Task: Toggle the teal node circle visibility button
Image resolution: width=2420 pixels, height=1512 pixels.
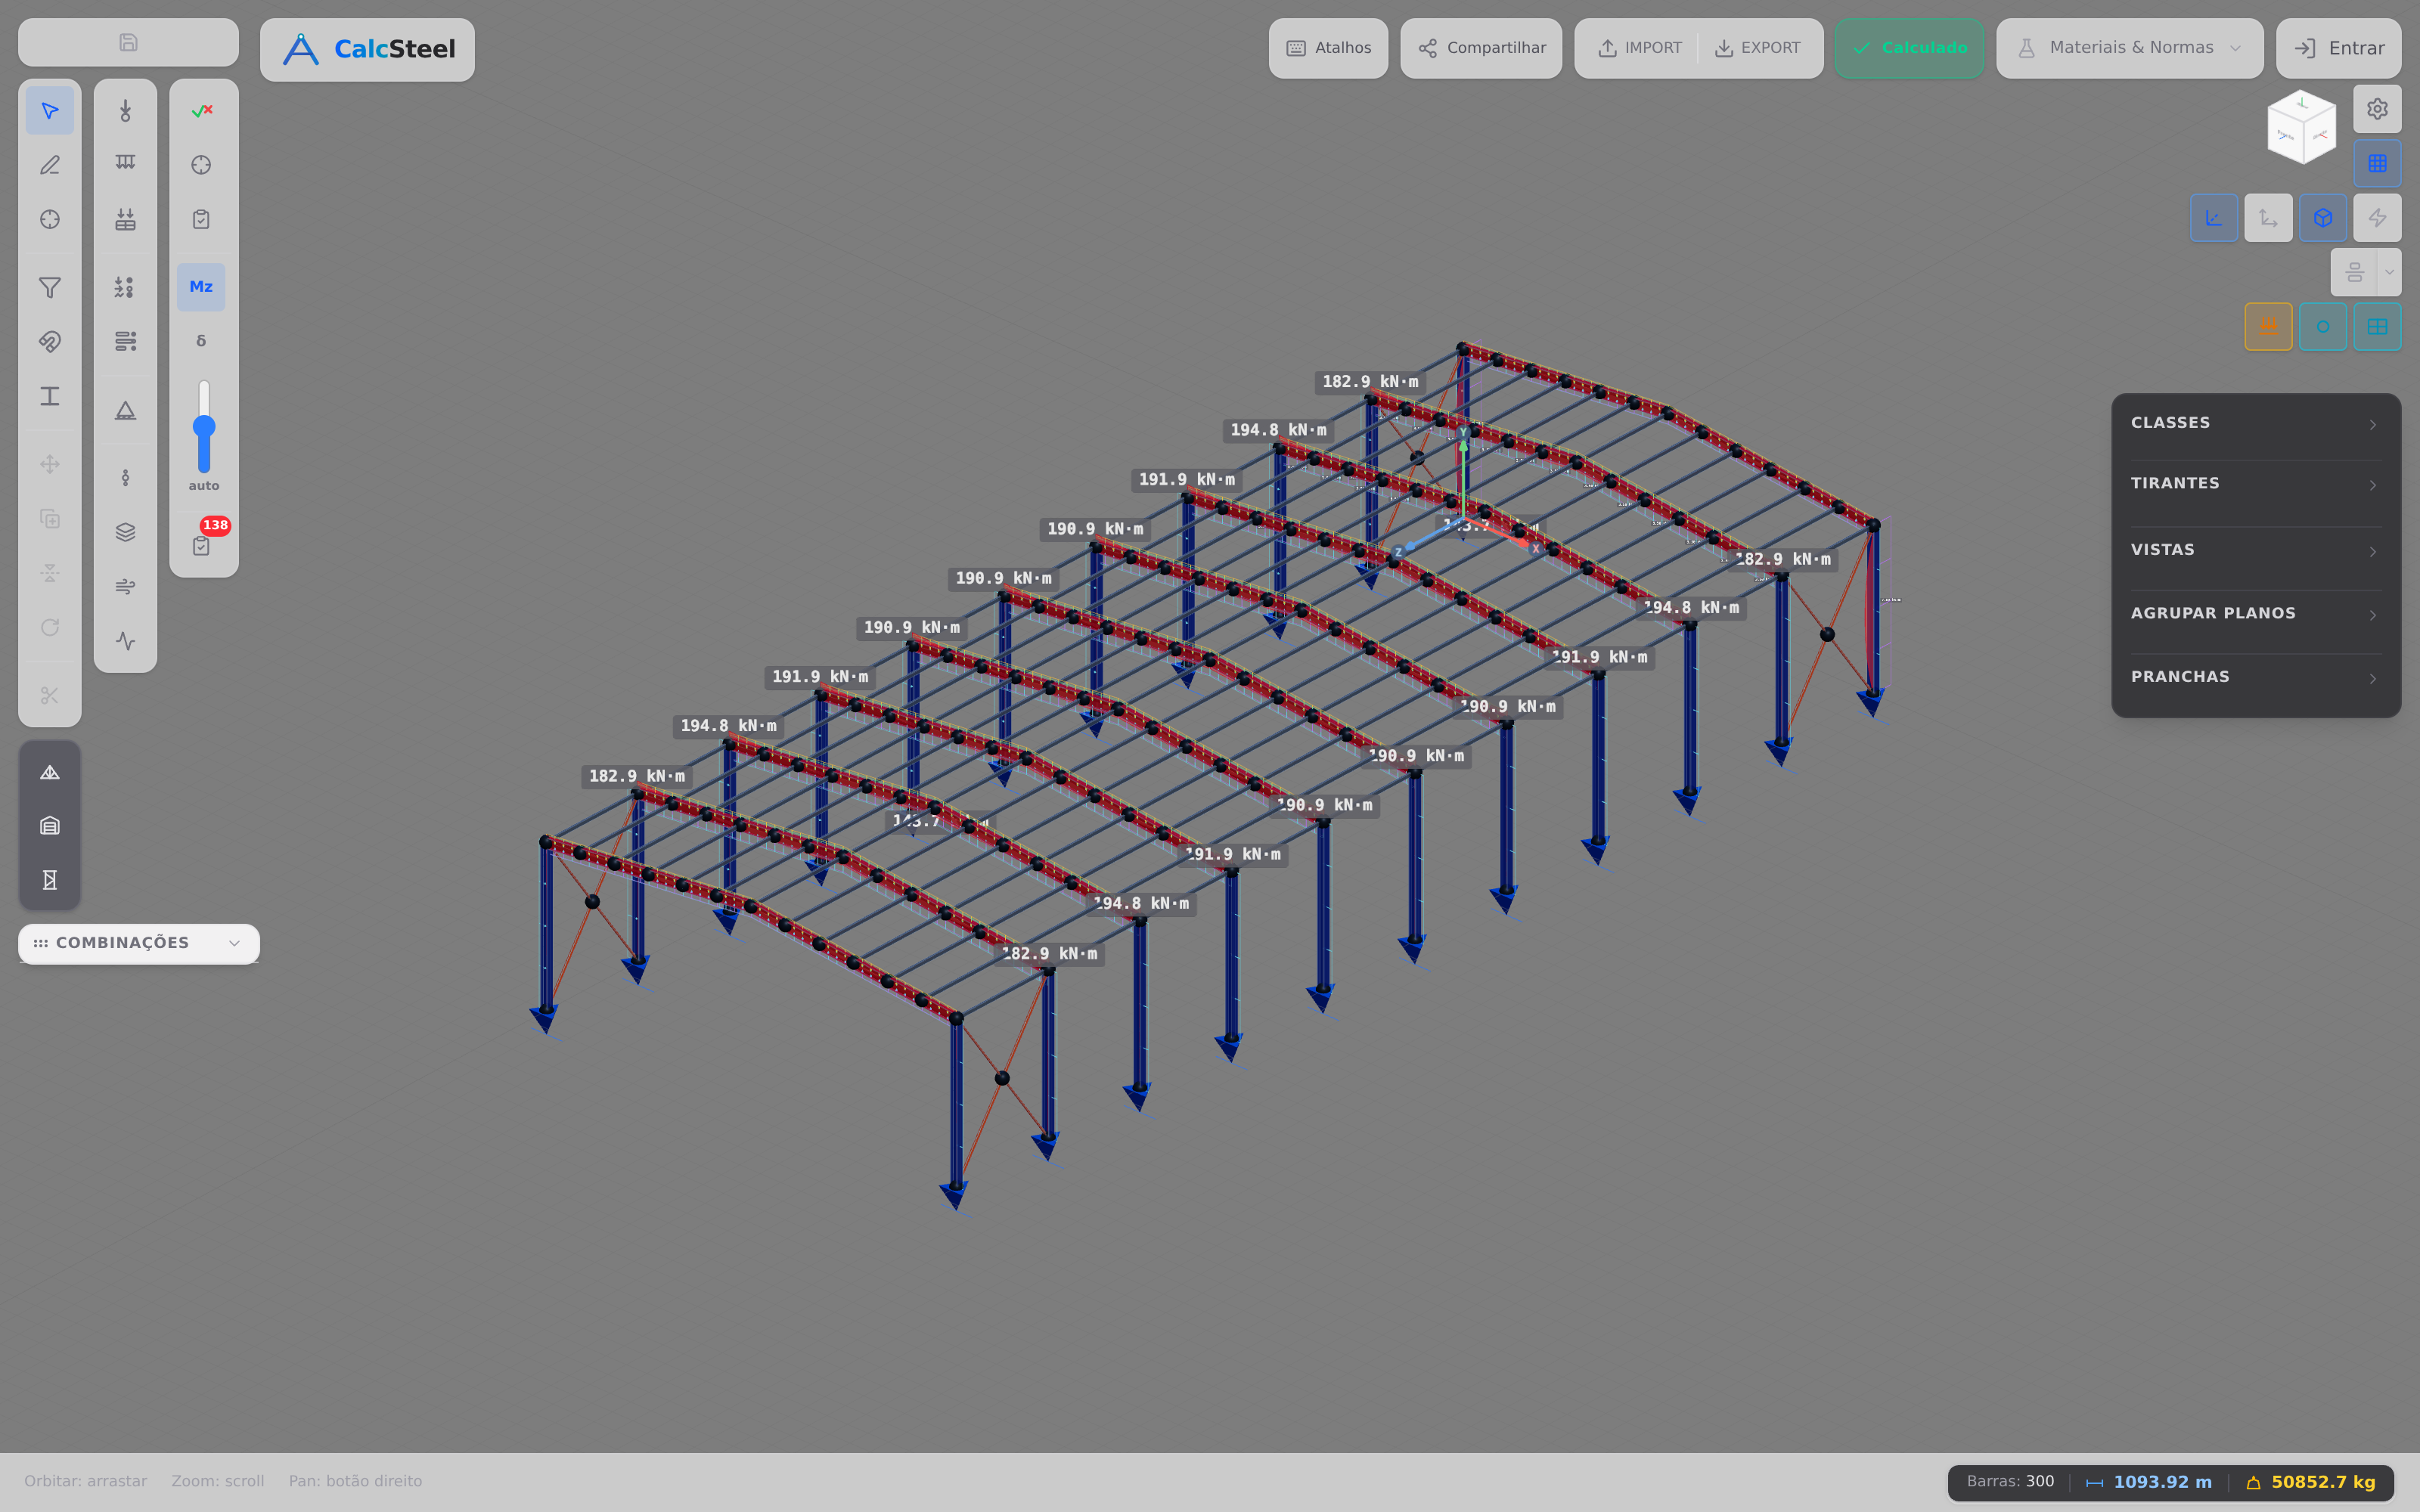Action: point(2323,327)
